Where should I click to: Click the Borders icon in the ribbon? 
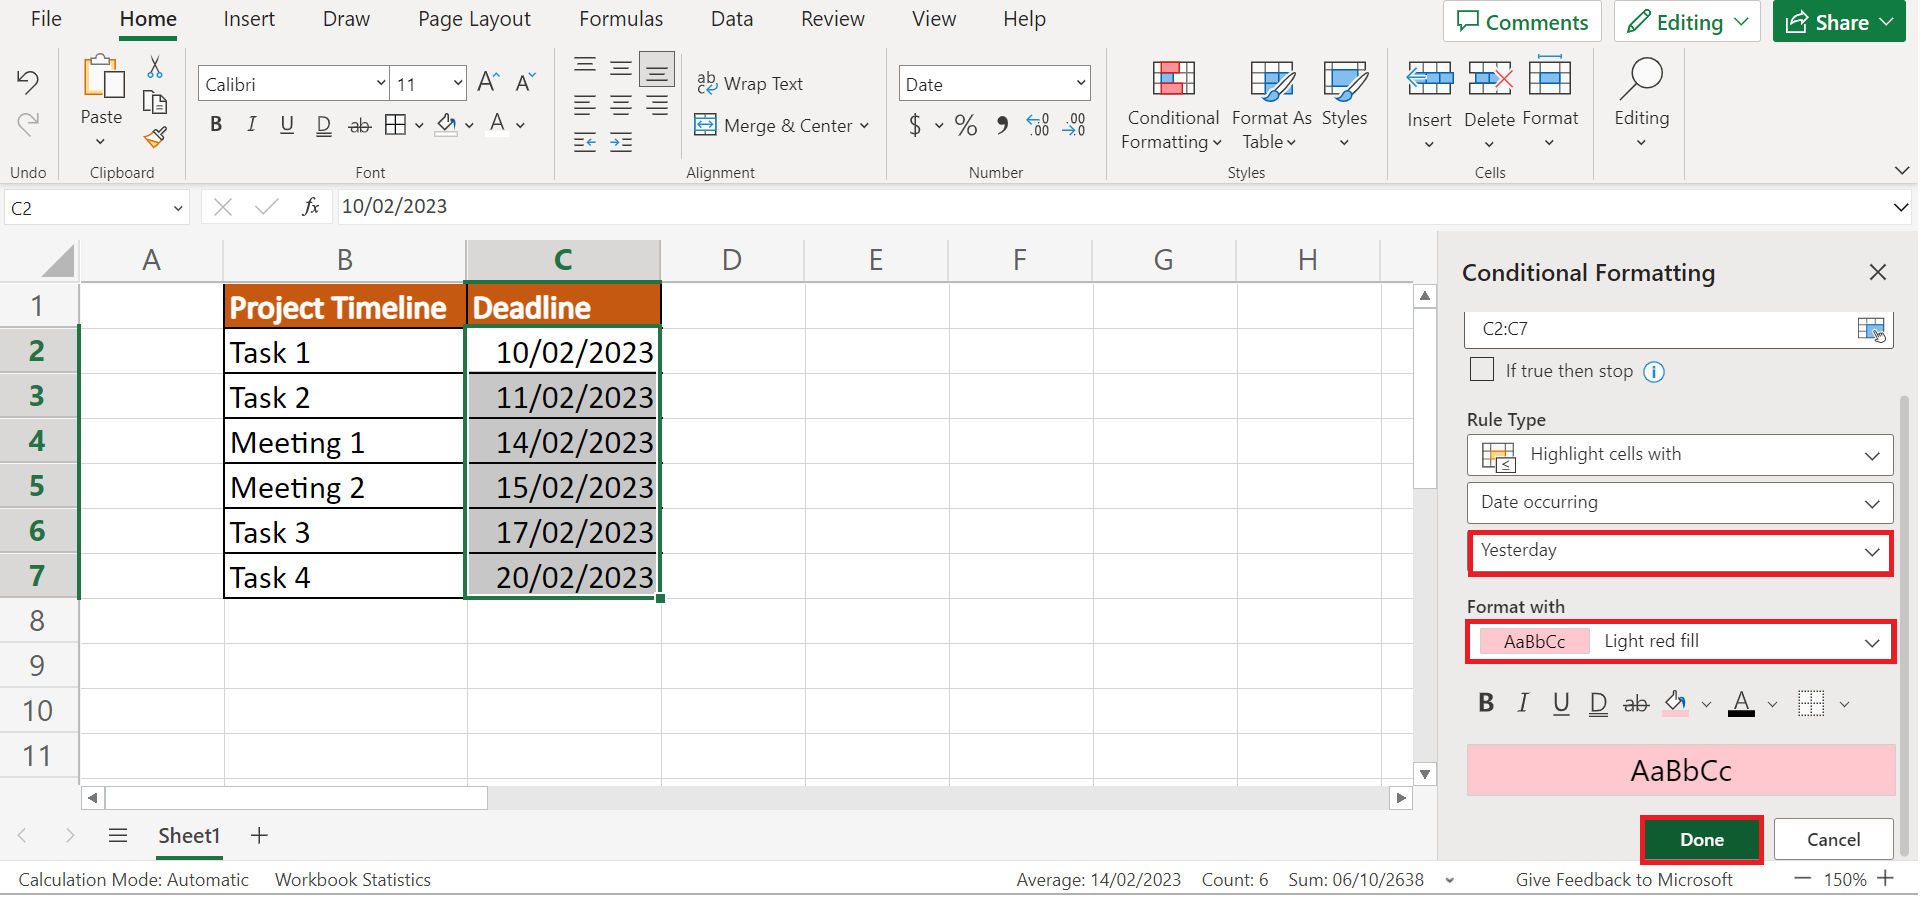[396, 125]
